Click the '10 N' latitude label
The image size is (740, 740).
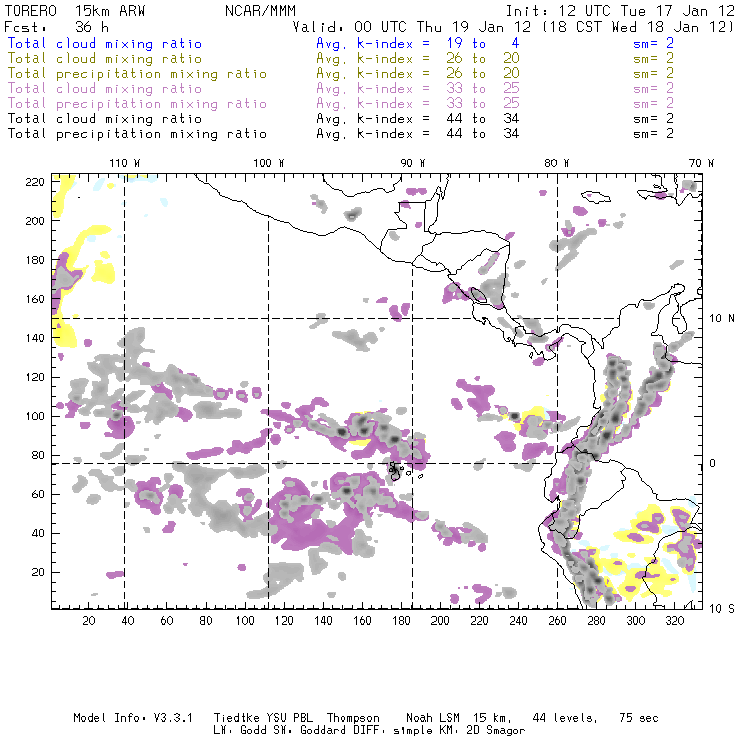tap(722, 319)
